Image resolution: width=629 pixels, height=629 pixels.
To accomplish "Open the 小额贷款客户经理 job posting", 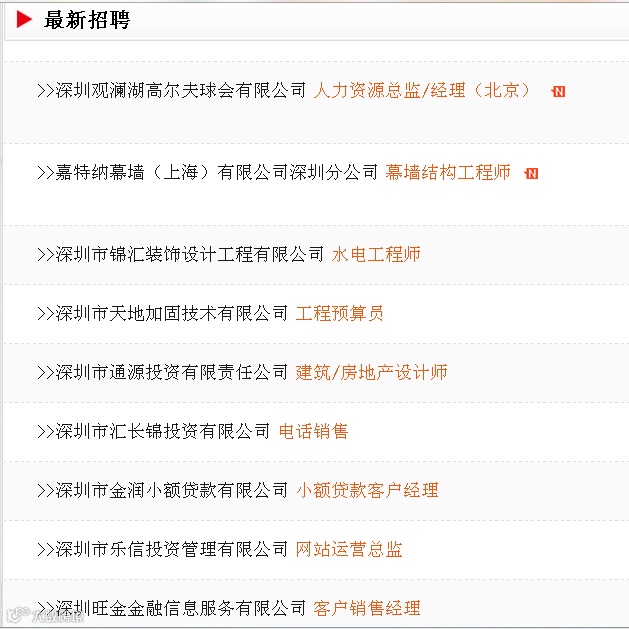I will [367, 490].
